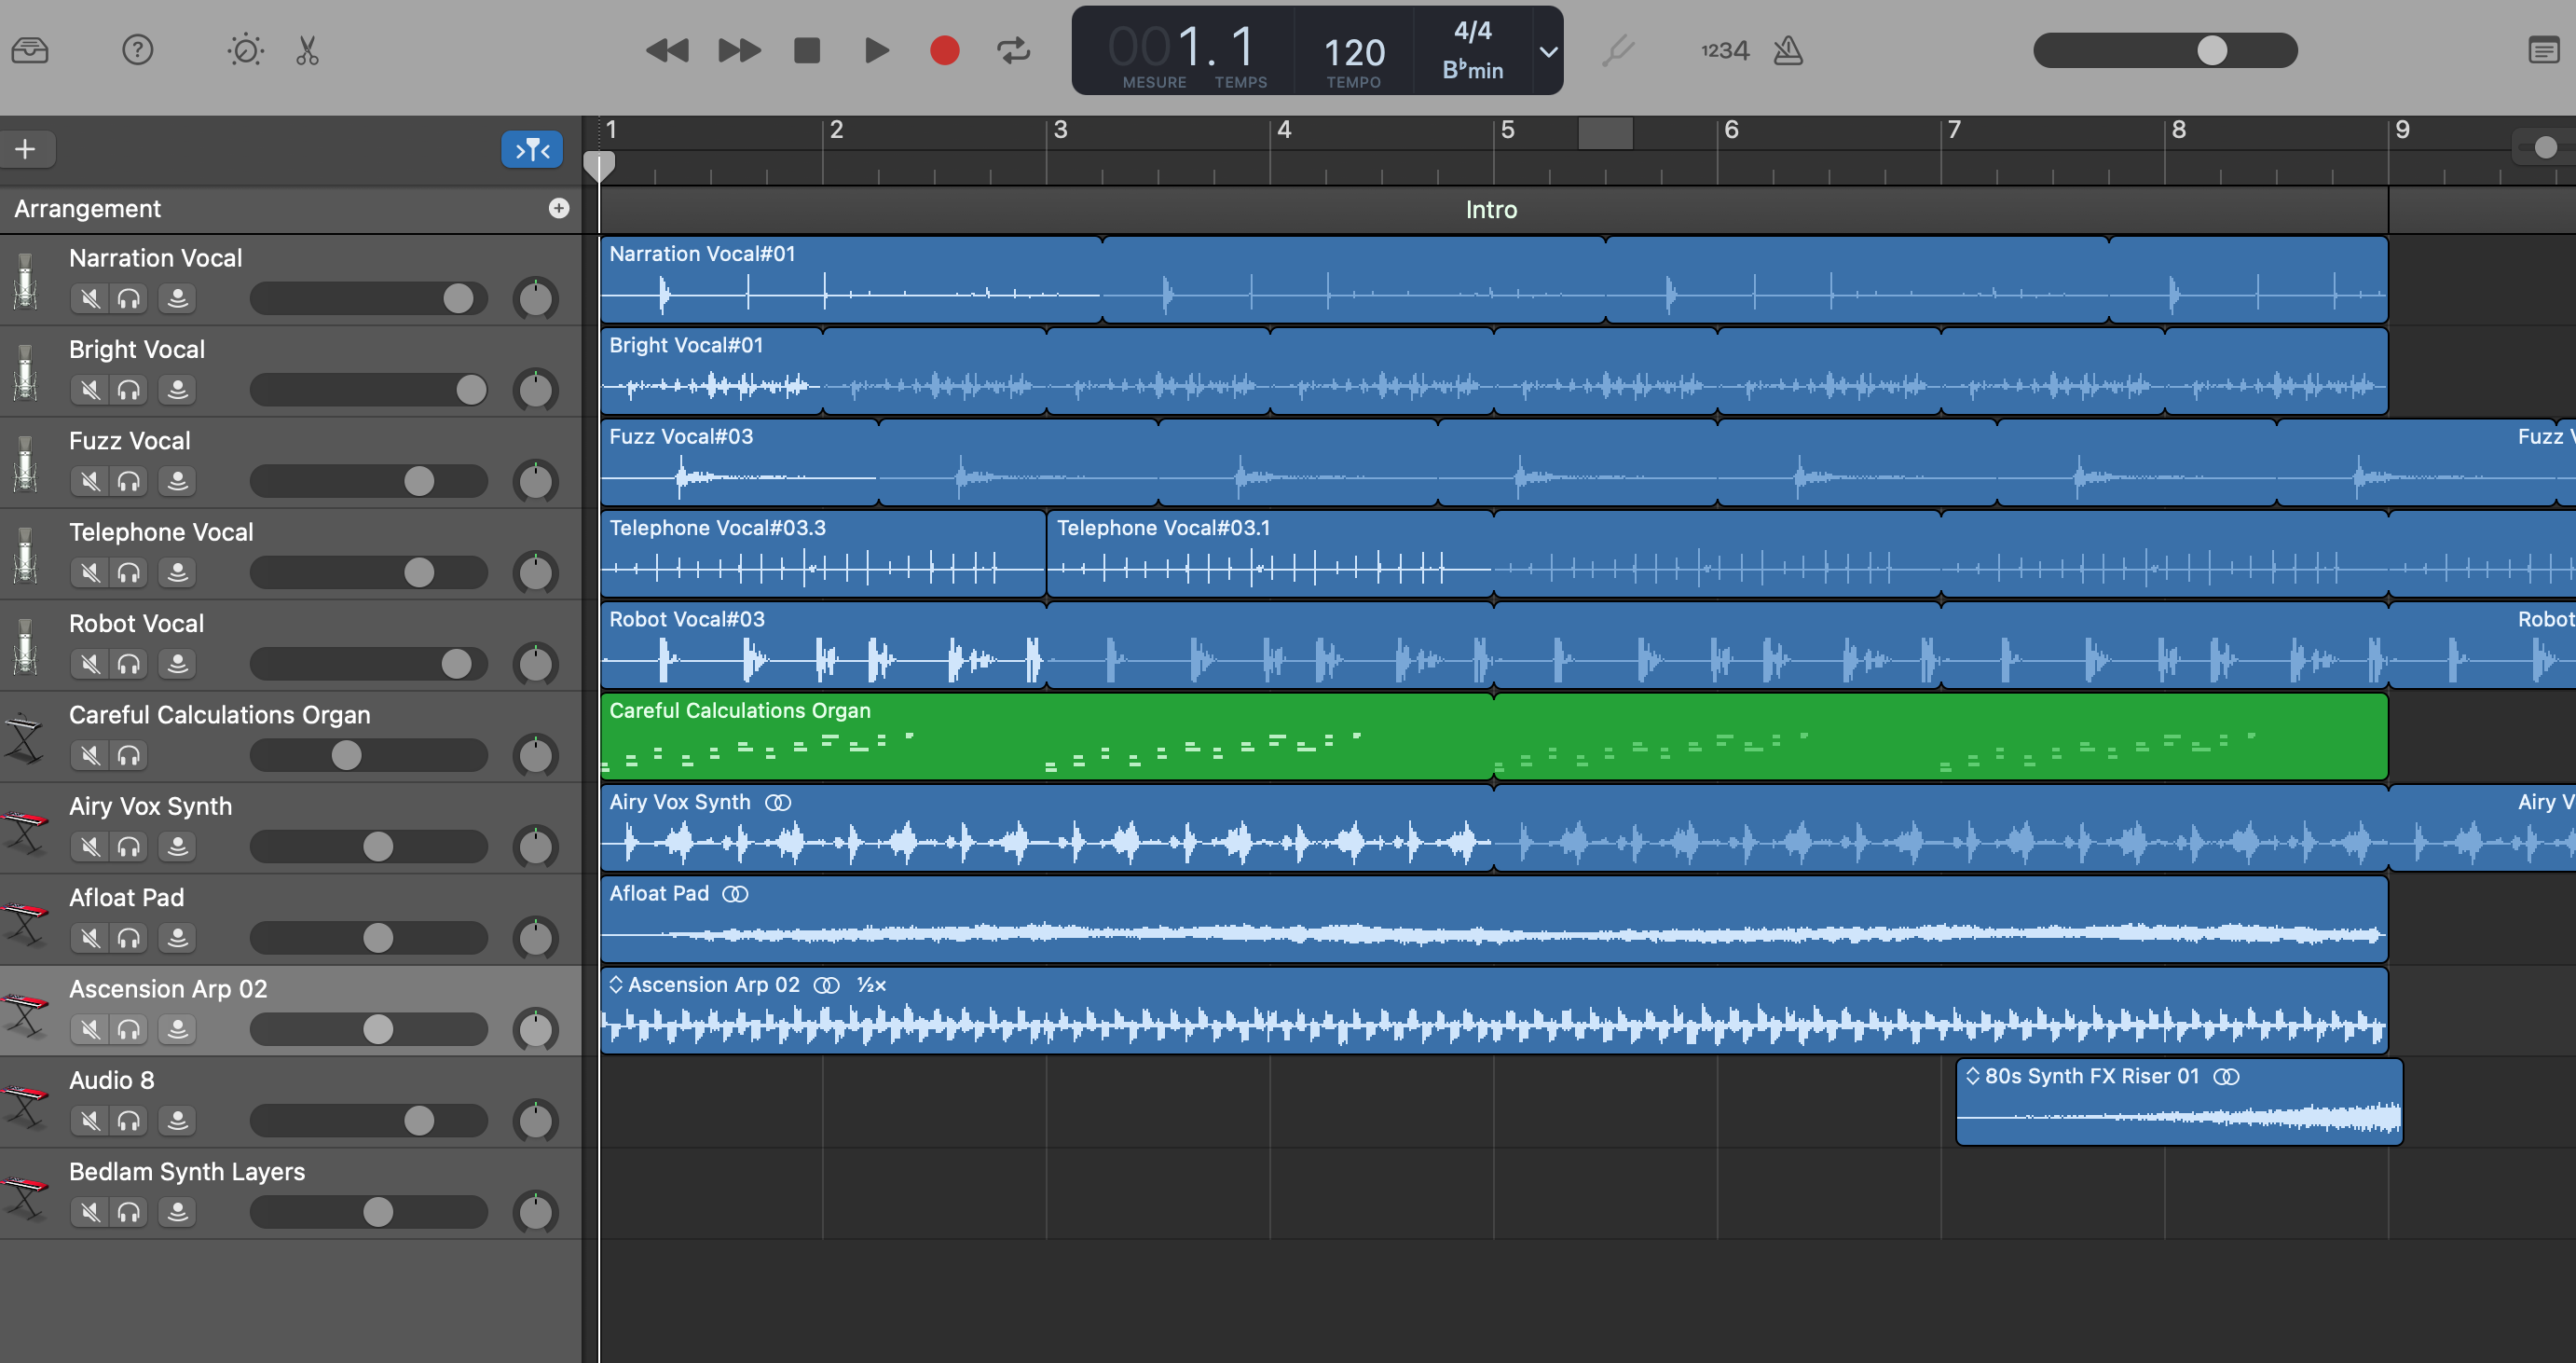Start recording with red Record button
Image resolution: width=2576 pixels, height=1363 pixels.
pyautogui.click(x=944, y=50)
